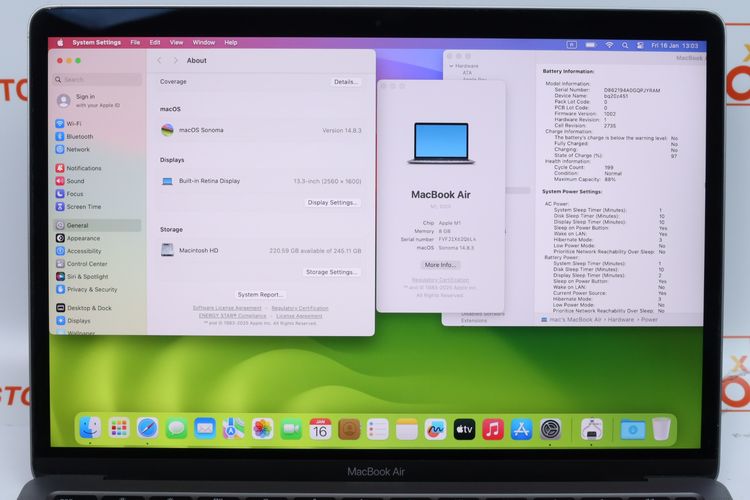This screenshot has height=500, width=750.
Task: Open Finder from the dock
Action: pos(90,428)
